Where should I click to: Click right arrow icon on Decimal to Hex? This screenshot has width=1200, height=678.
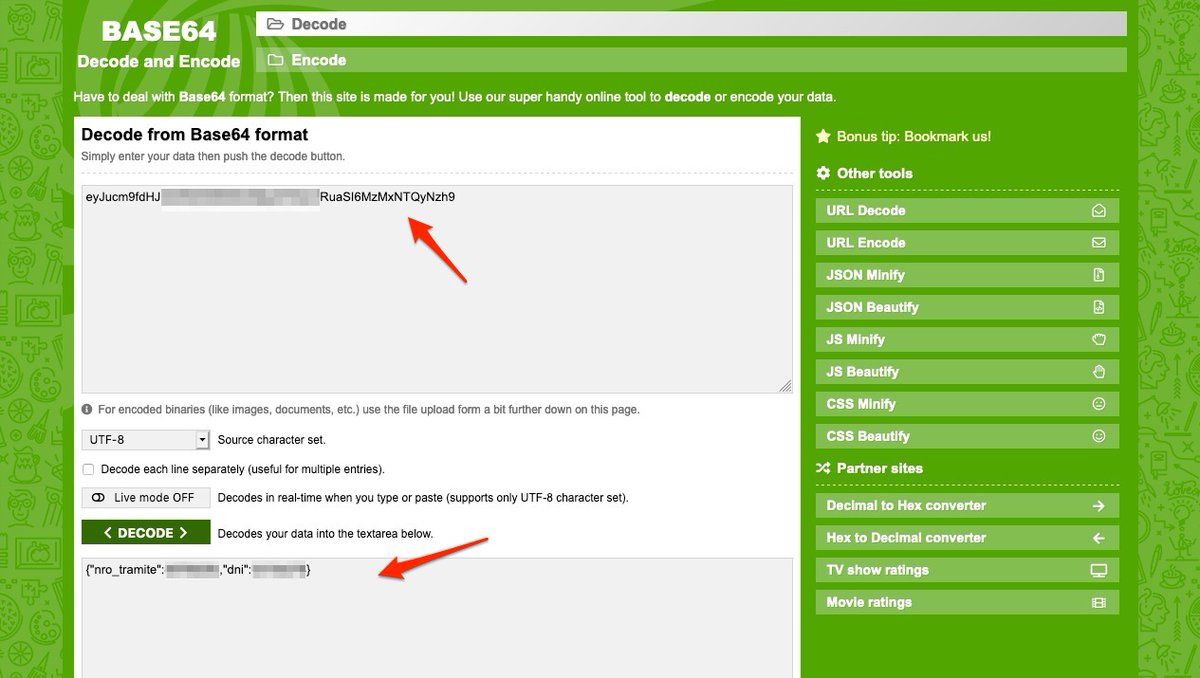1099,506
